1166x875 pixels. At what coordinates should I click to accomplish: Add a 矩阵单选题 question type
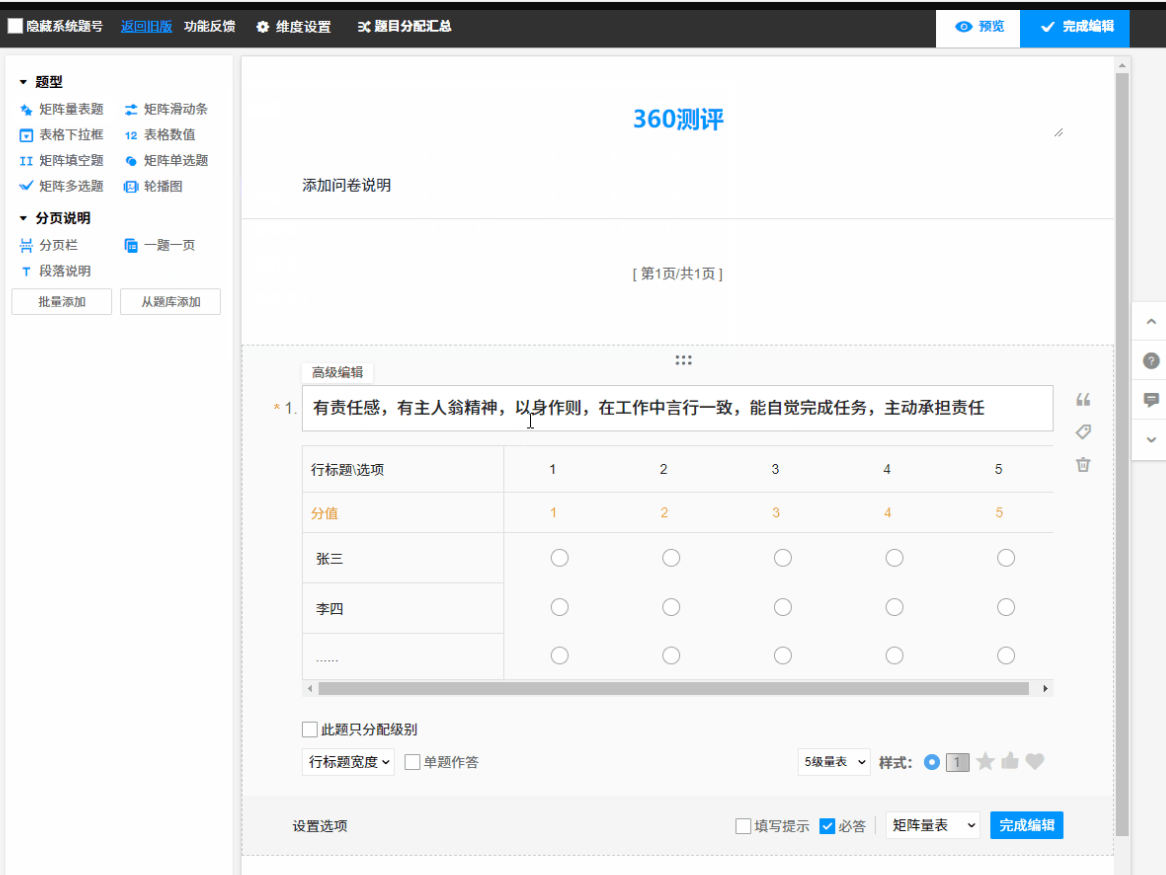coord(166,161)
